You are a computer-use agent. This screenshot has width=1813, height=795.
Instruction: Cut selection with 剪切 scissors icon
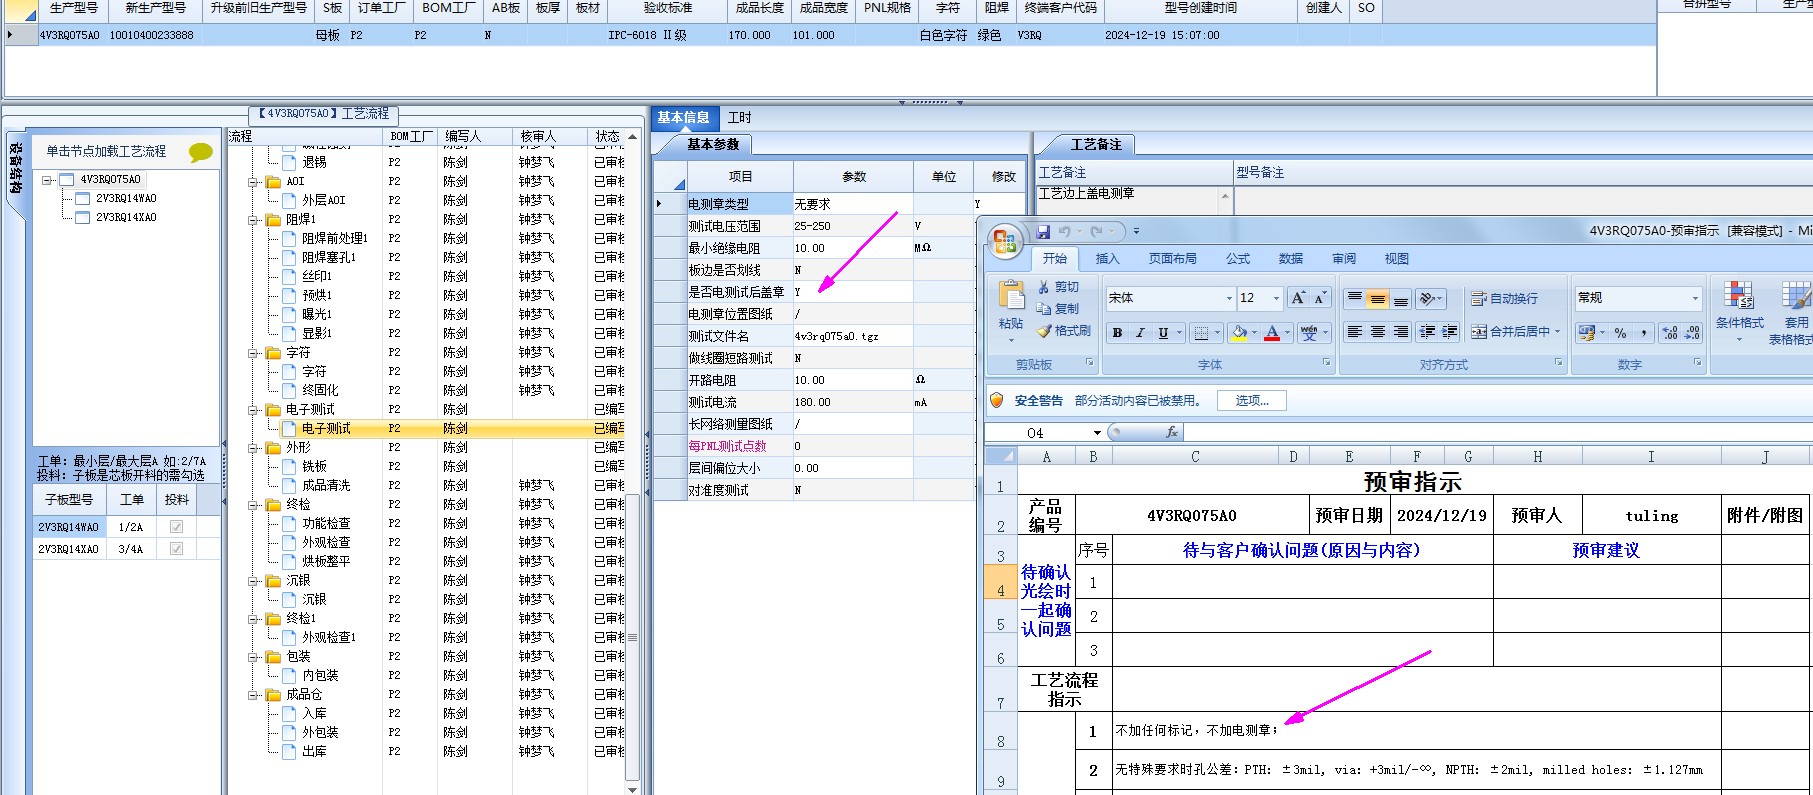[1058, 286]
